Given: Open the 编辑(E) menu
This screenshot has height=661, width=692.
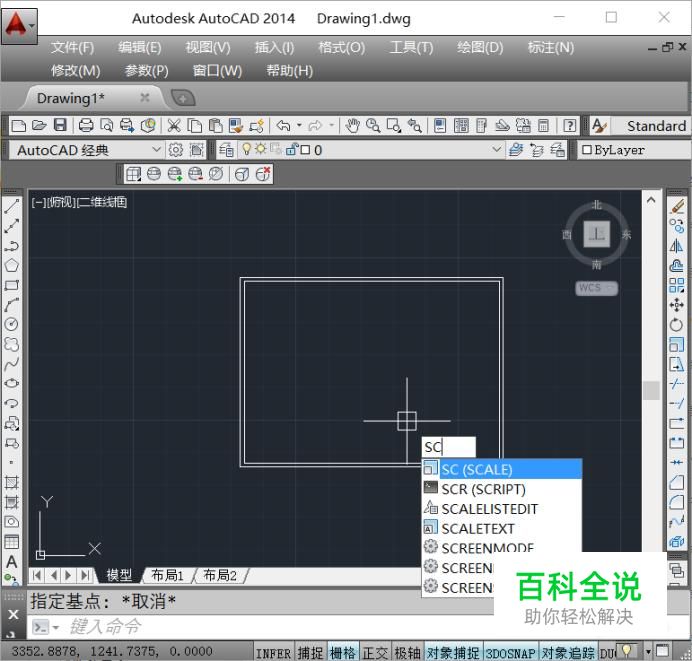Looking at the screenshot, I should tap(139, 47).
